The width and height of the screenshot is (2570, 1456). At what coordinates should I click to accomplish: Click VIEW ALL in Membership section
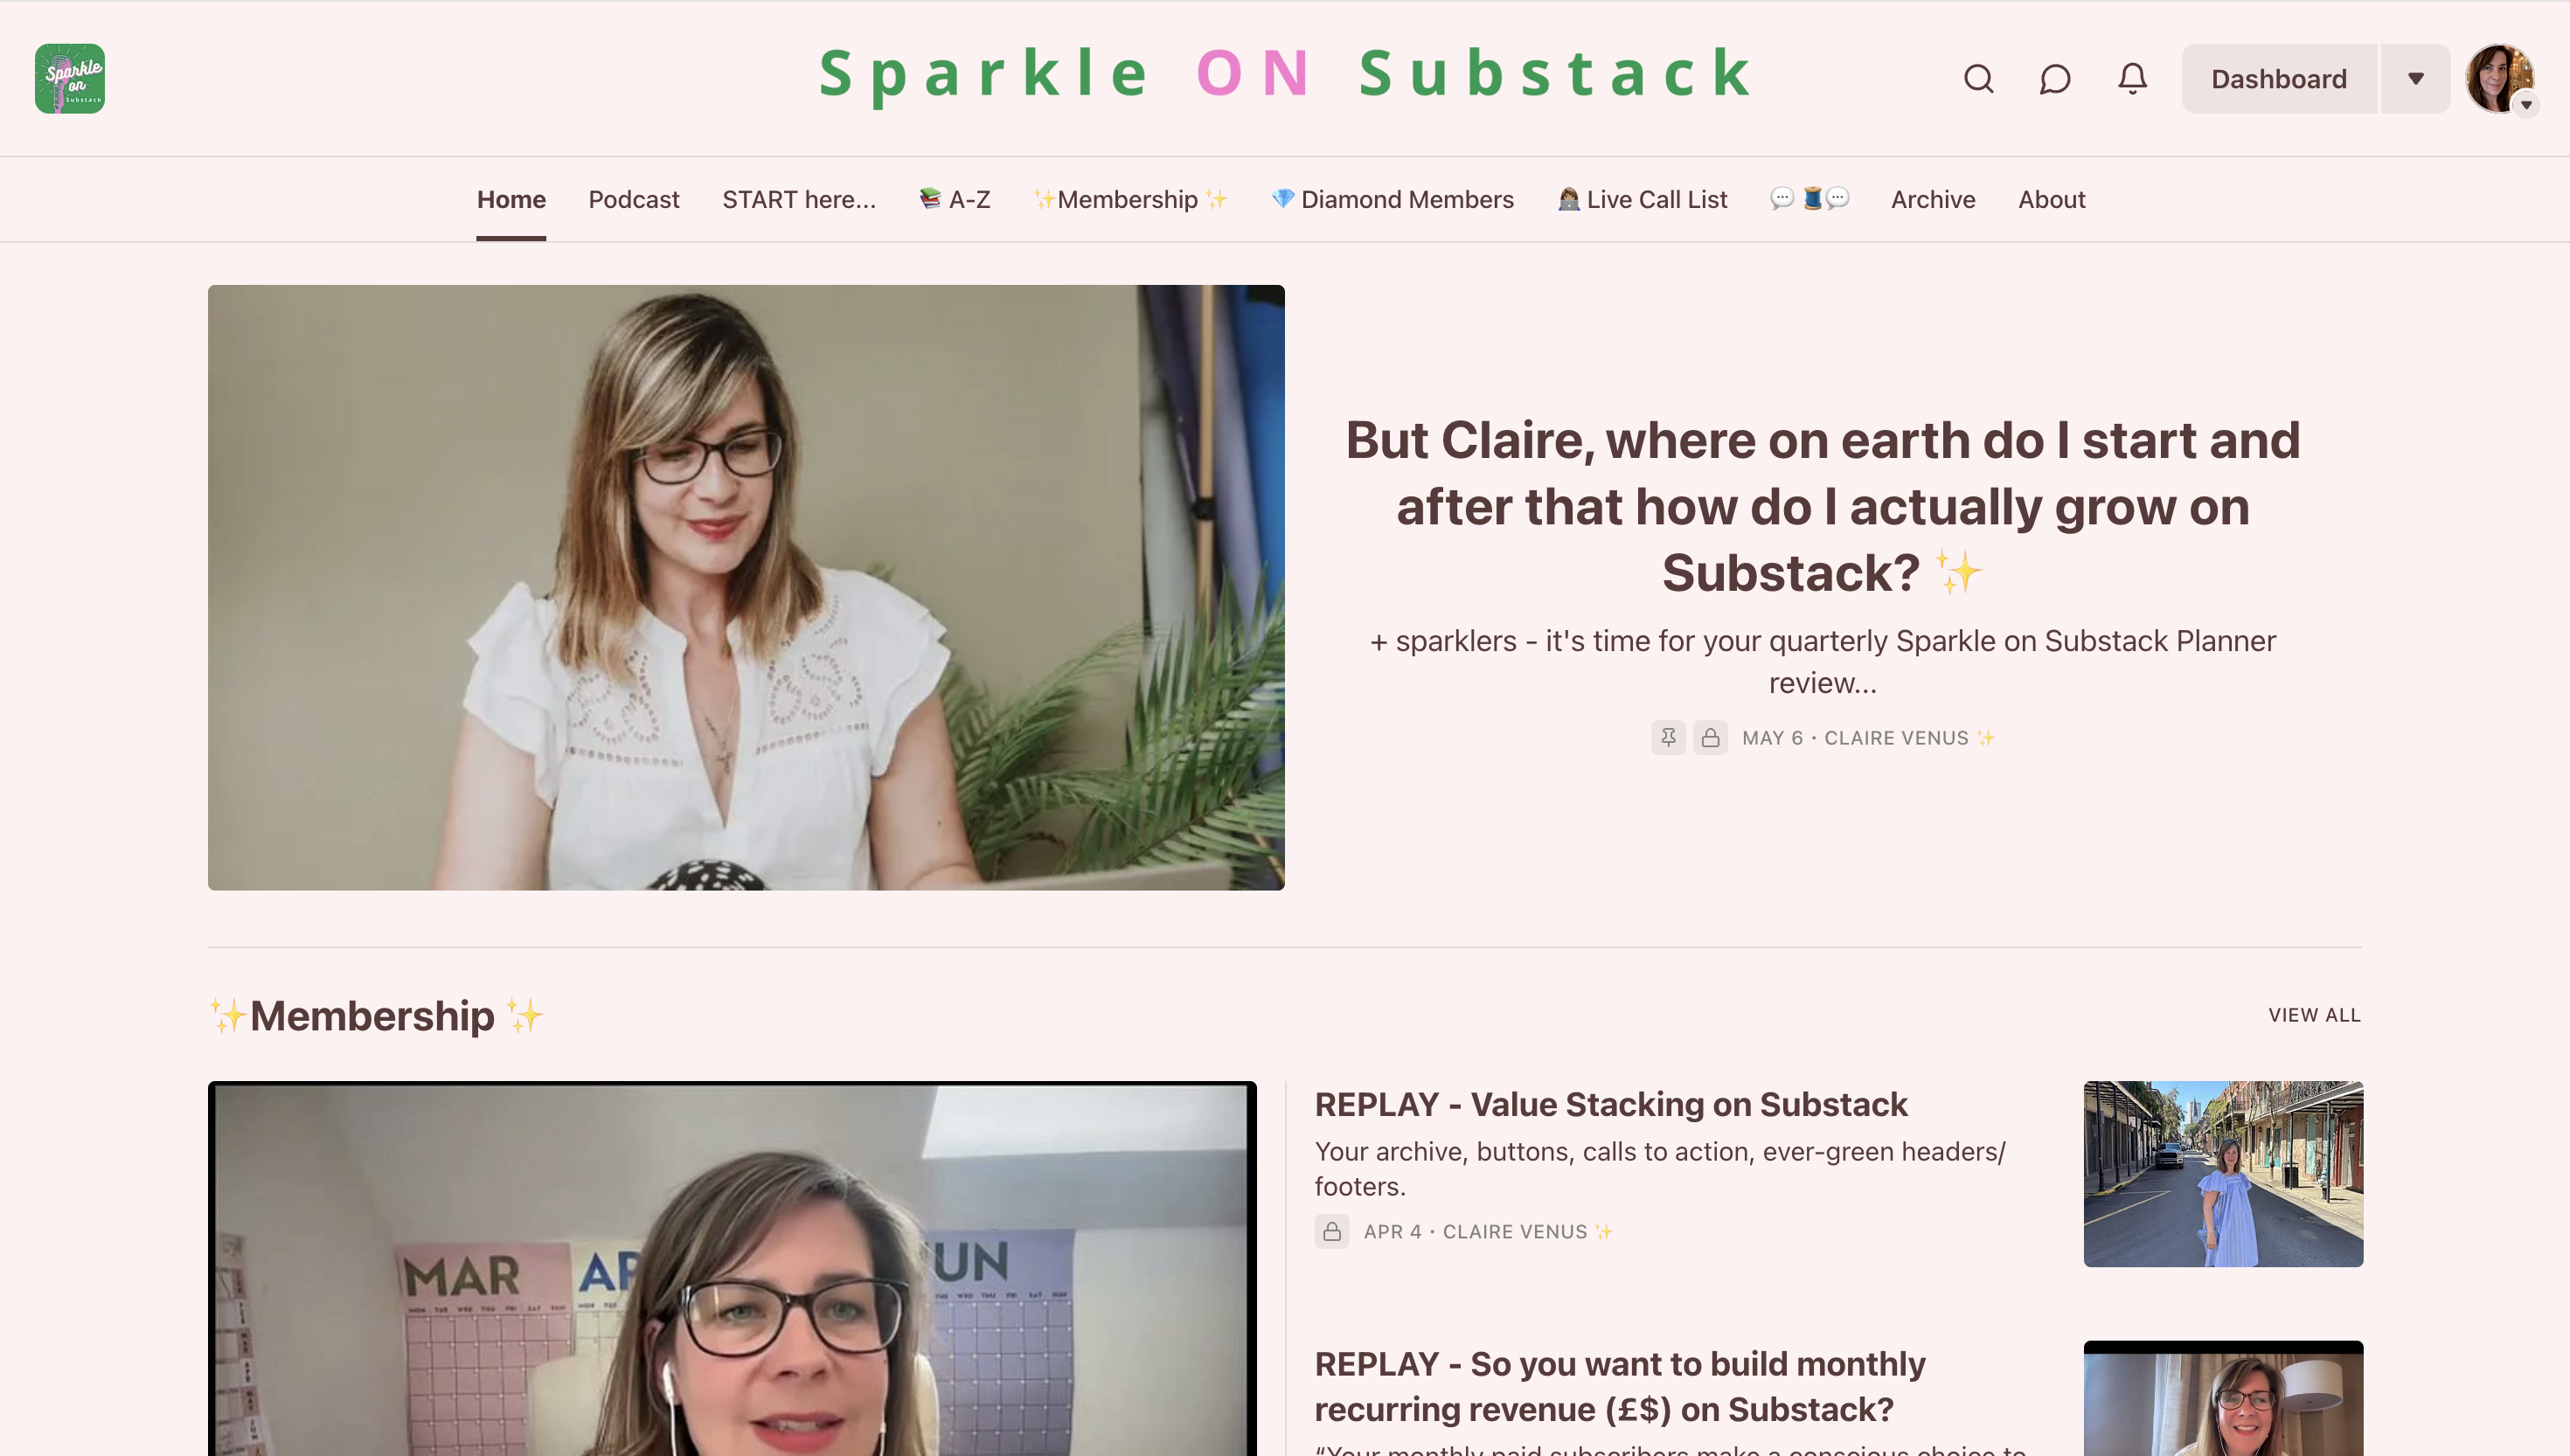click(x=2314, y=1015)
